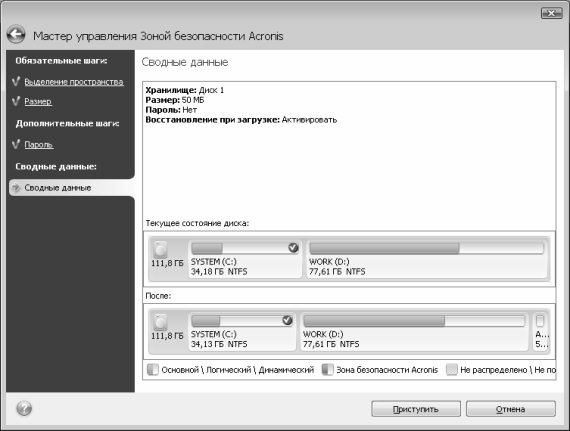
Task: Click disk drive icon in After panel
Action: (x=160, y=322)
